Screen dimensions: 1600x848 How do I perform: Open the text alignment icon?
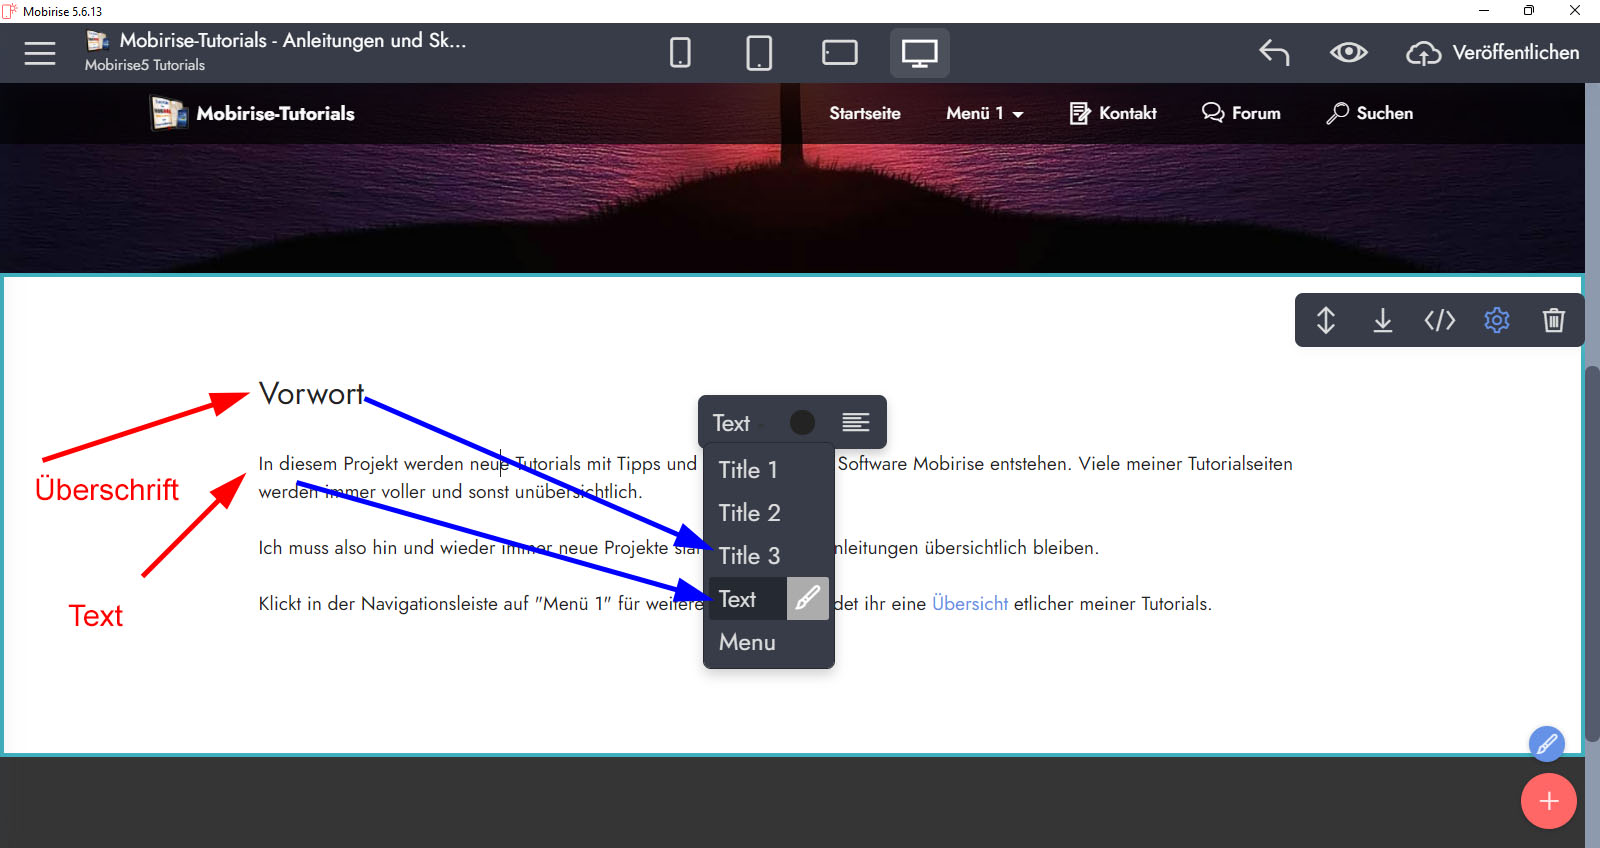(x=856, y=423)
